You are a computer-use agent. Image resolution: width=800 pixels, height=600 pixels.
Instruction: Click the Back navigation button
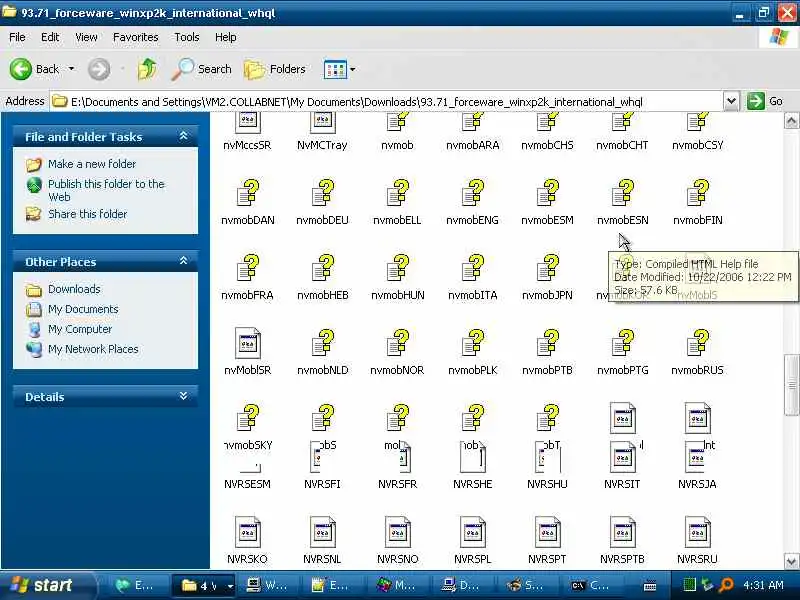point(35,69)
